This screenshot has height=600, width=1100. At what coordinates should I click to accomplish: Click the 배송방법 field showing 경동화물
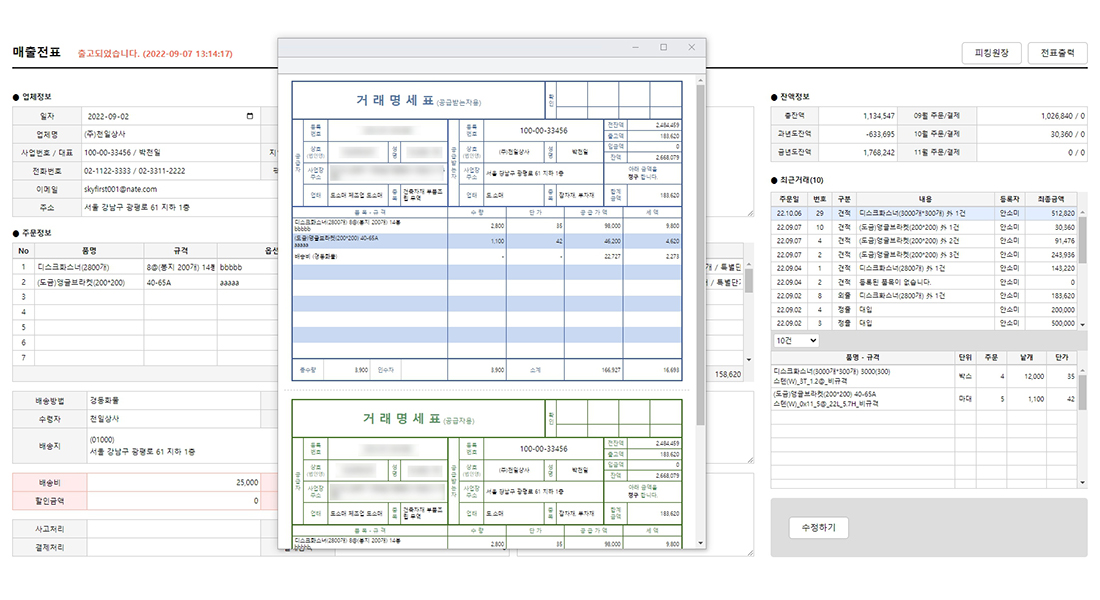tap(173, 401)
